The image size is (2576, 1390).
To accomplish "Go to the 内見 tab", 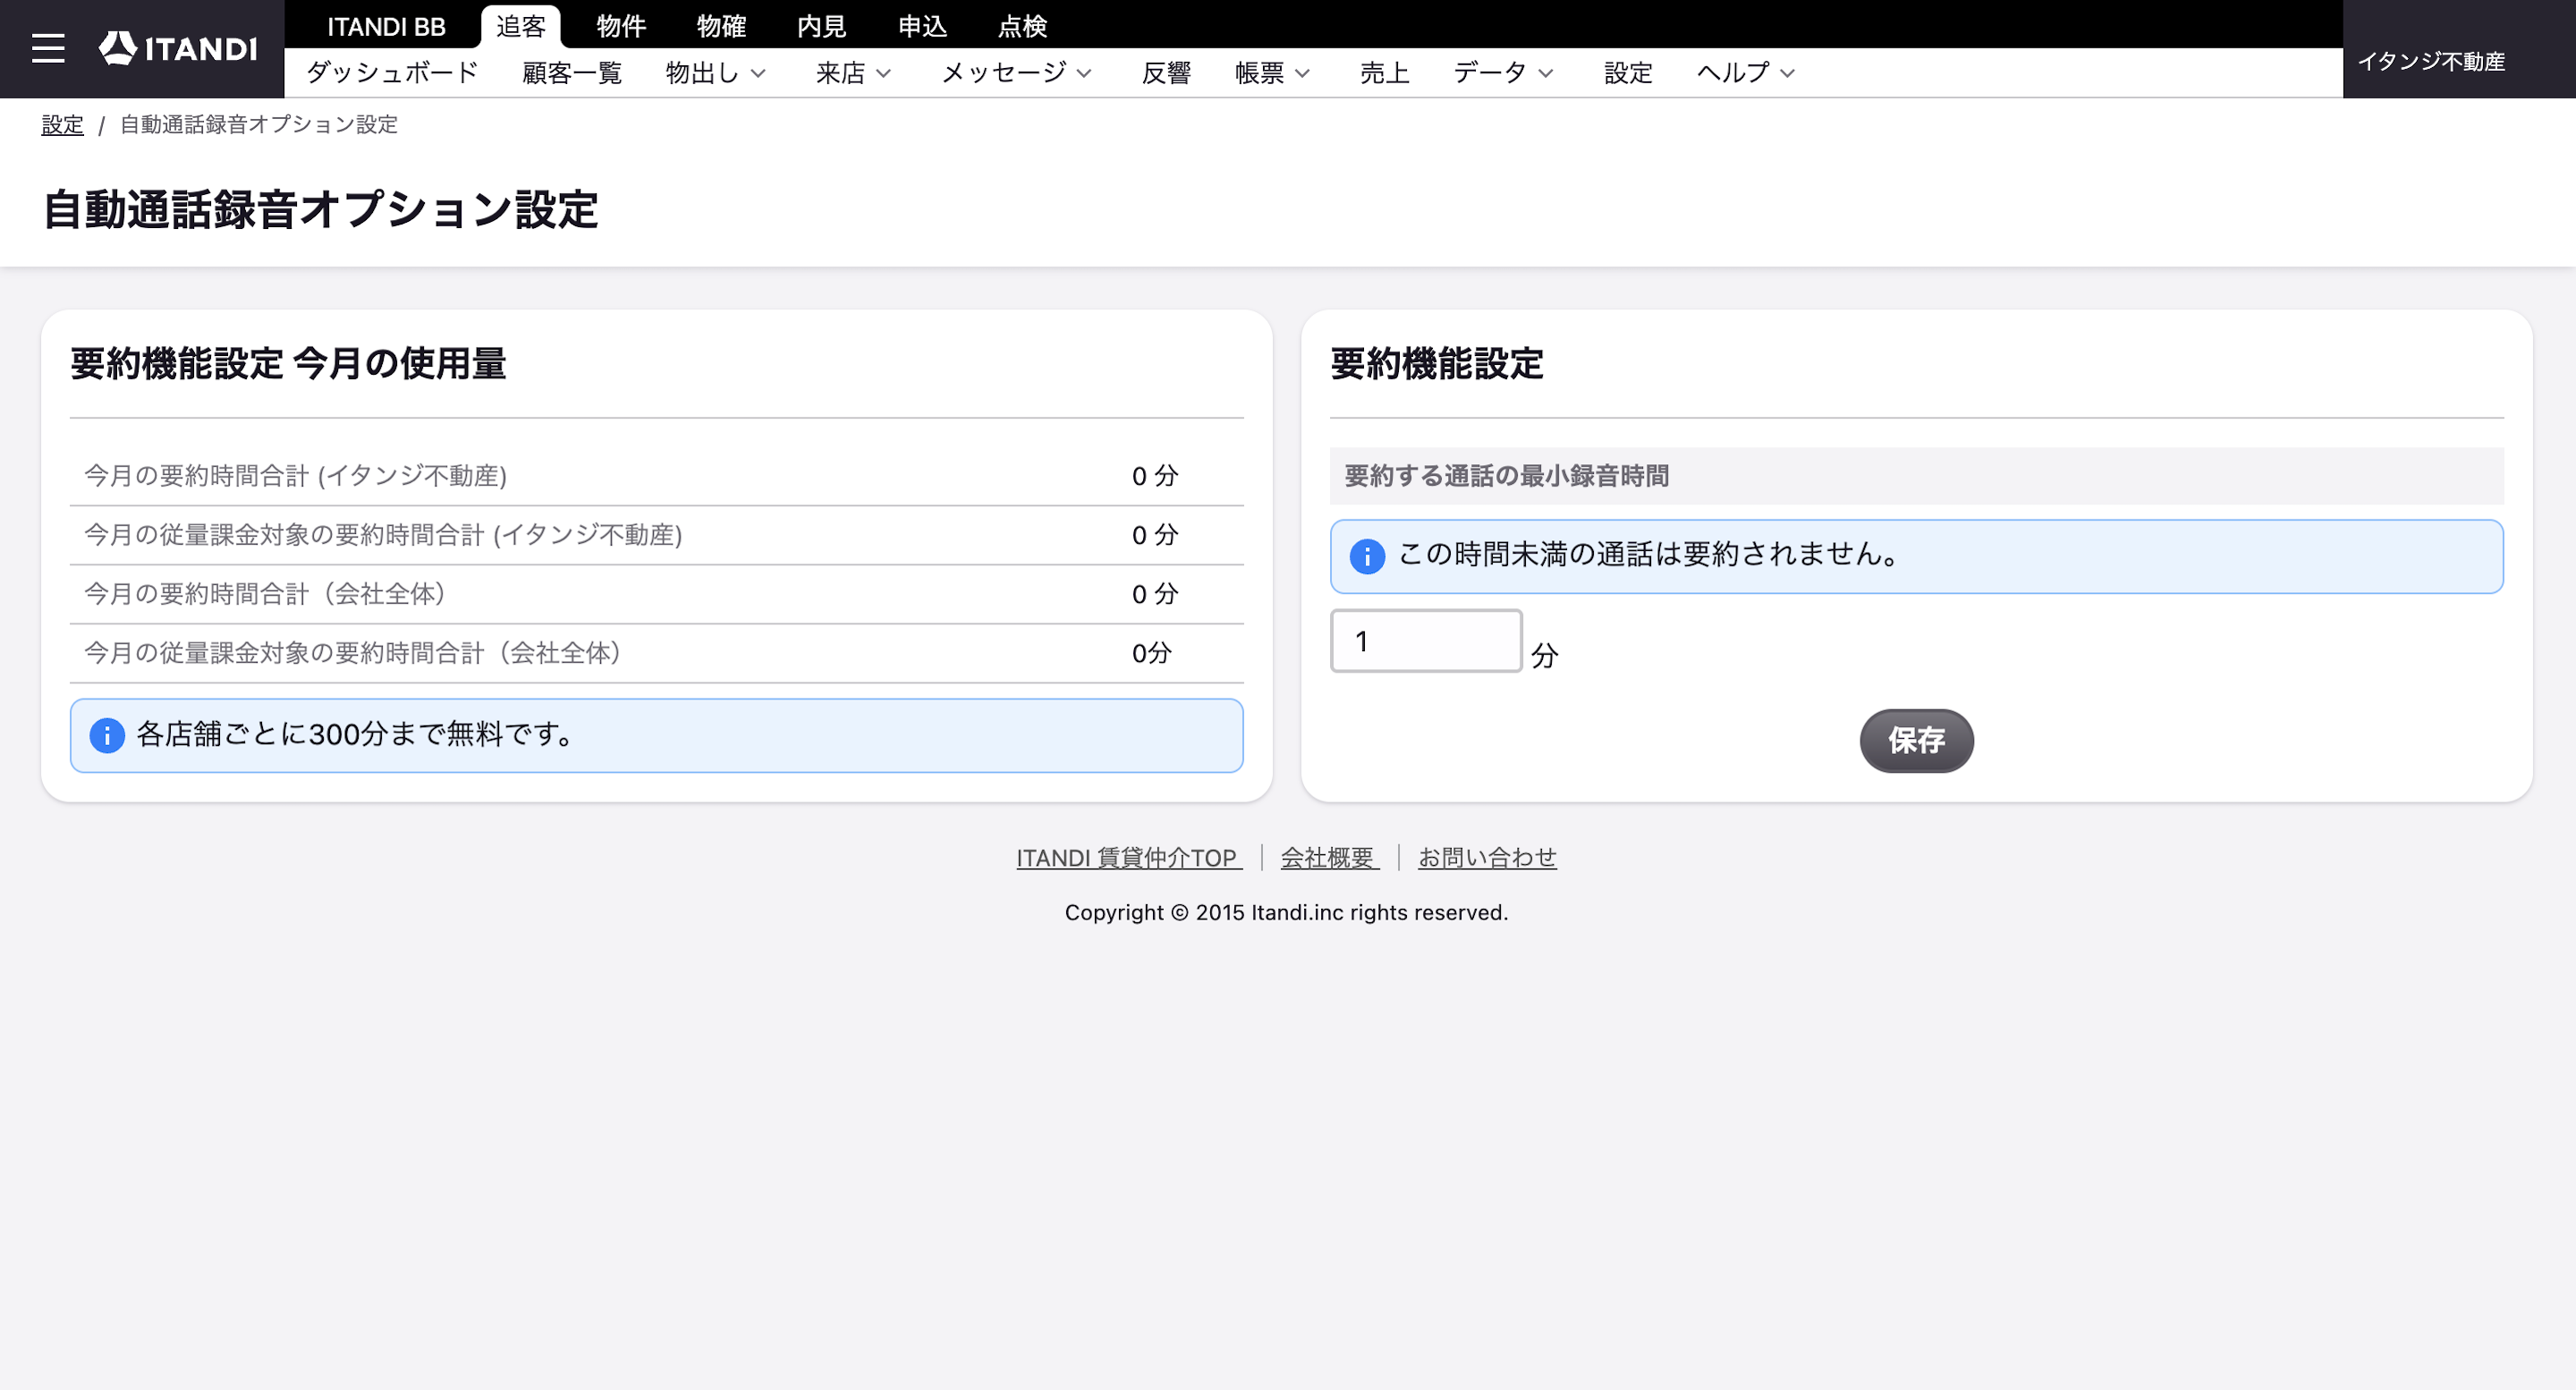I will click(x=821, y=26).
